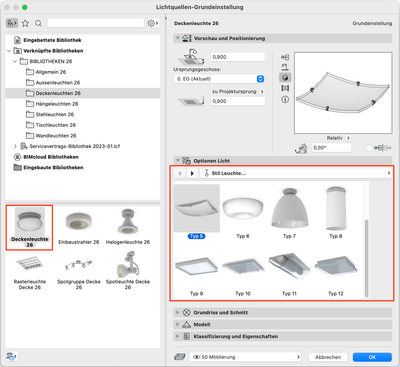This screenshot has width=400, height=367.
Task: Confirm the dialog with OK
Action: tap(372, 357)
